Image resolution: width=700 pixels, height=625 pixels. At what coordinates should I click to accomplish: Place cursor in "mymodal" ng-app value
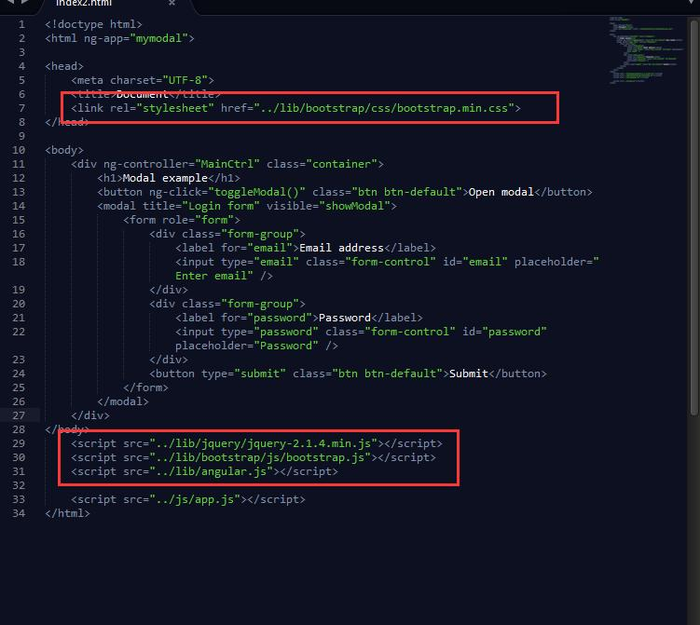[159, 38]
